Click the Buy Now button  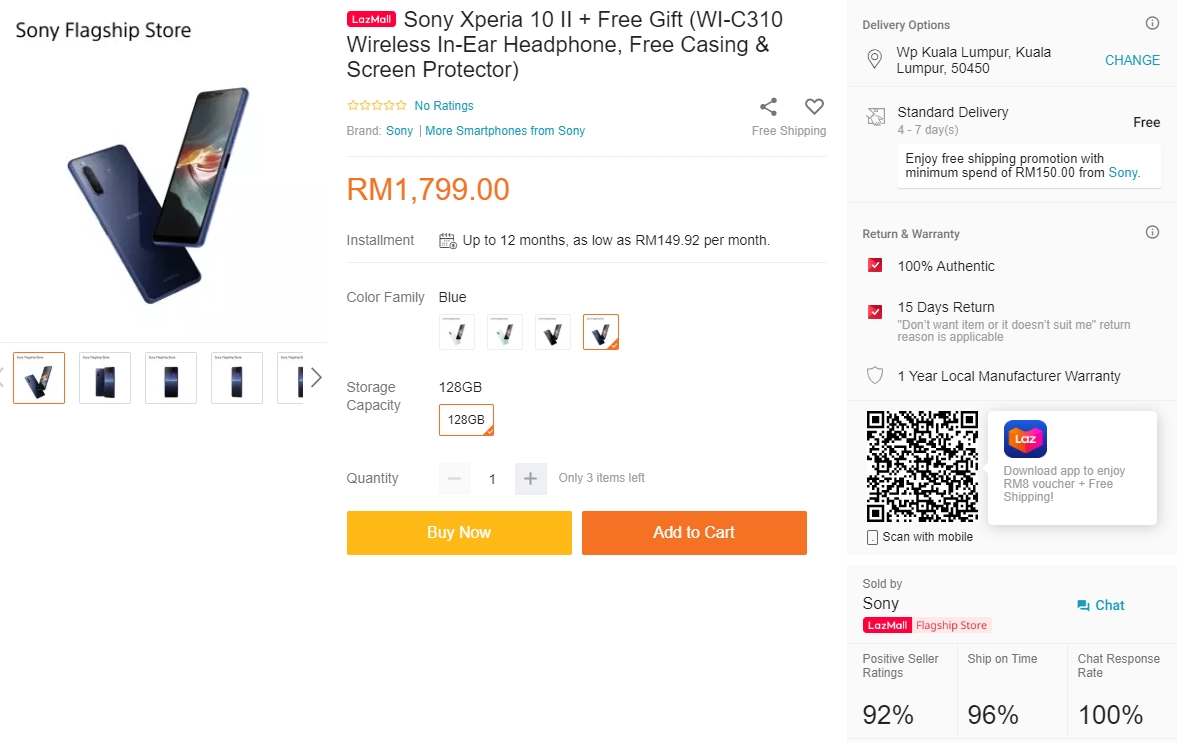(459, 532)
